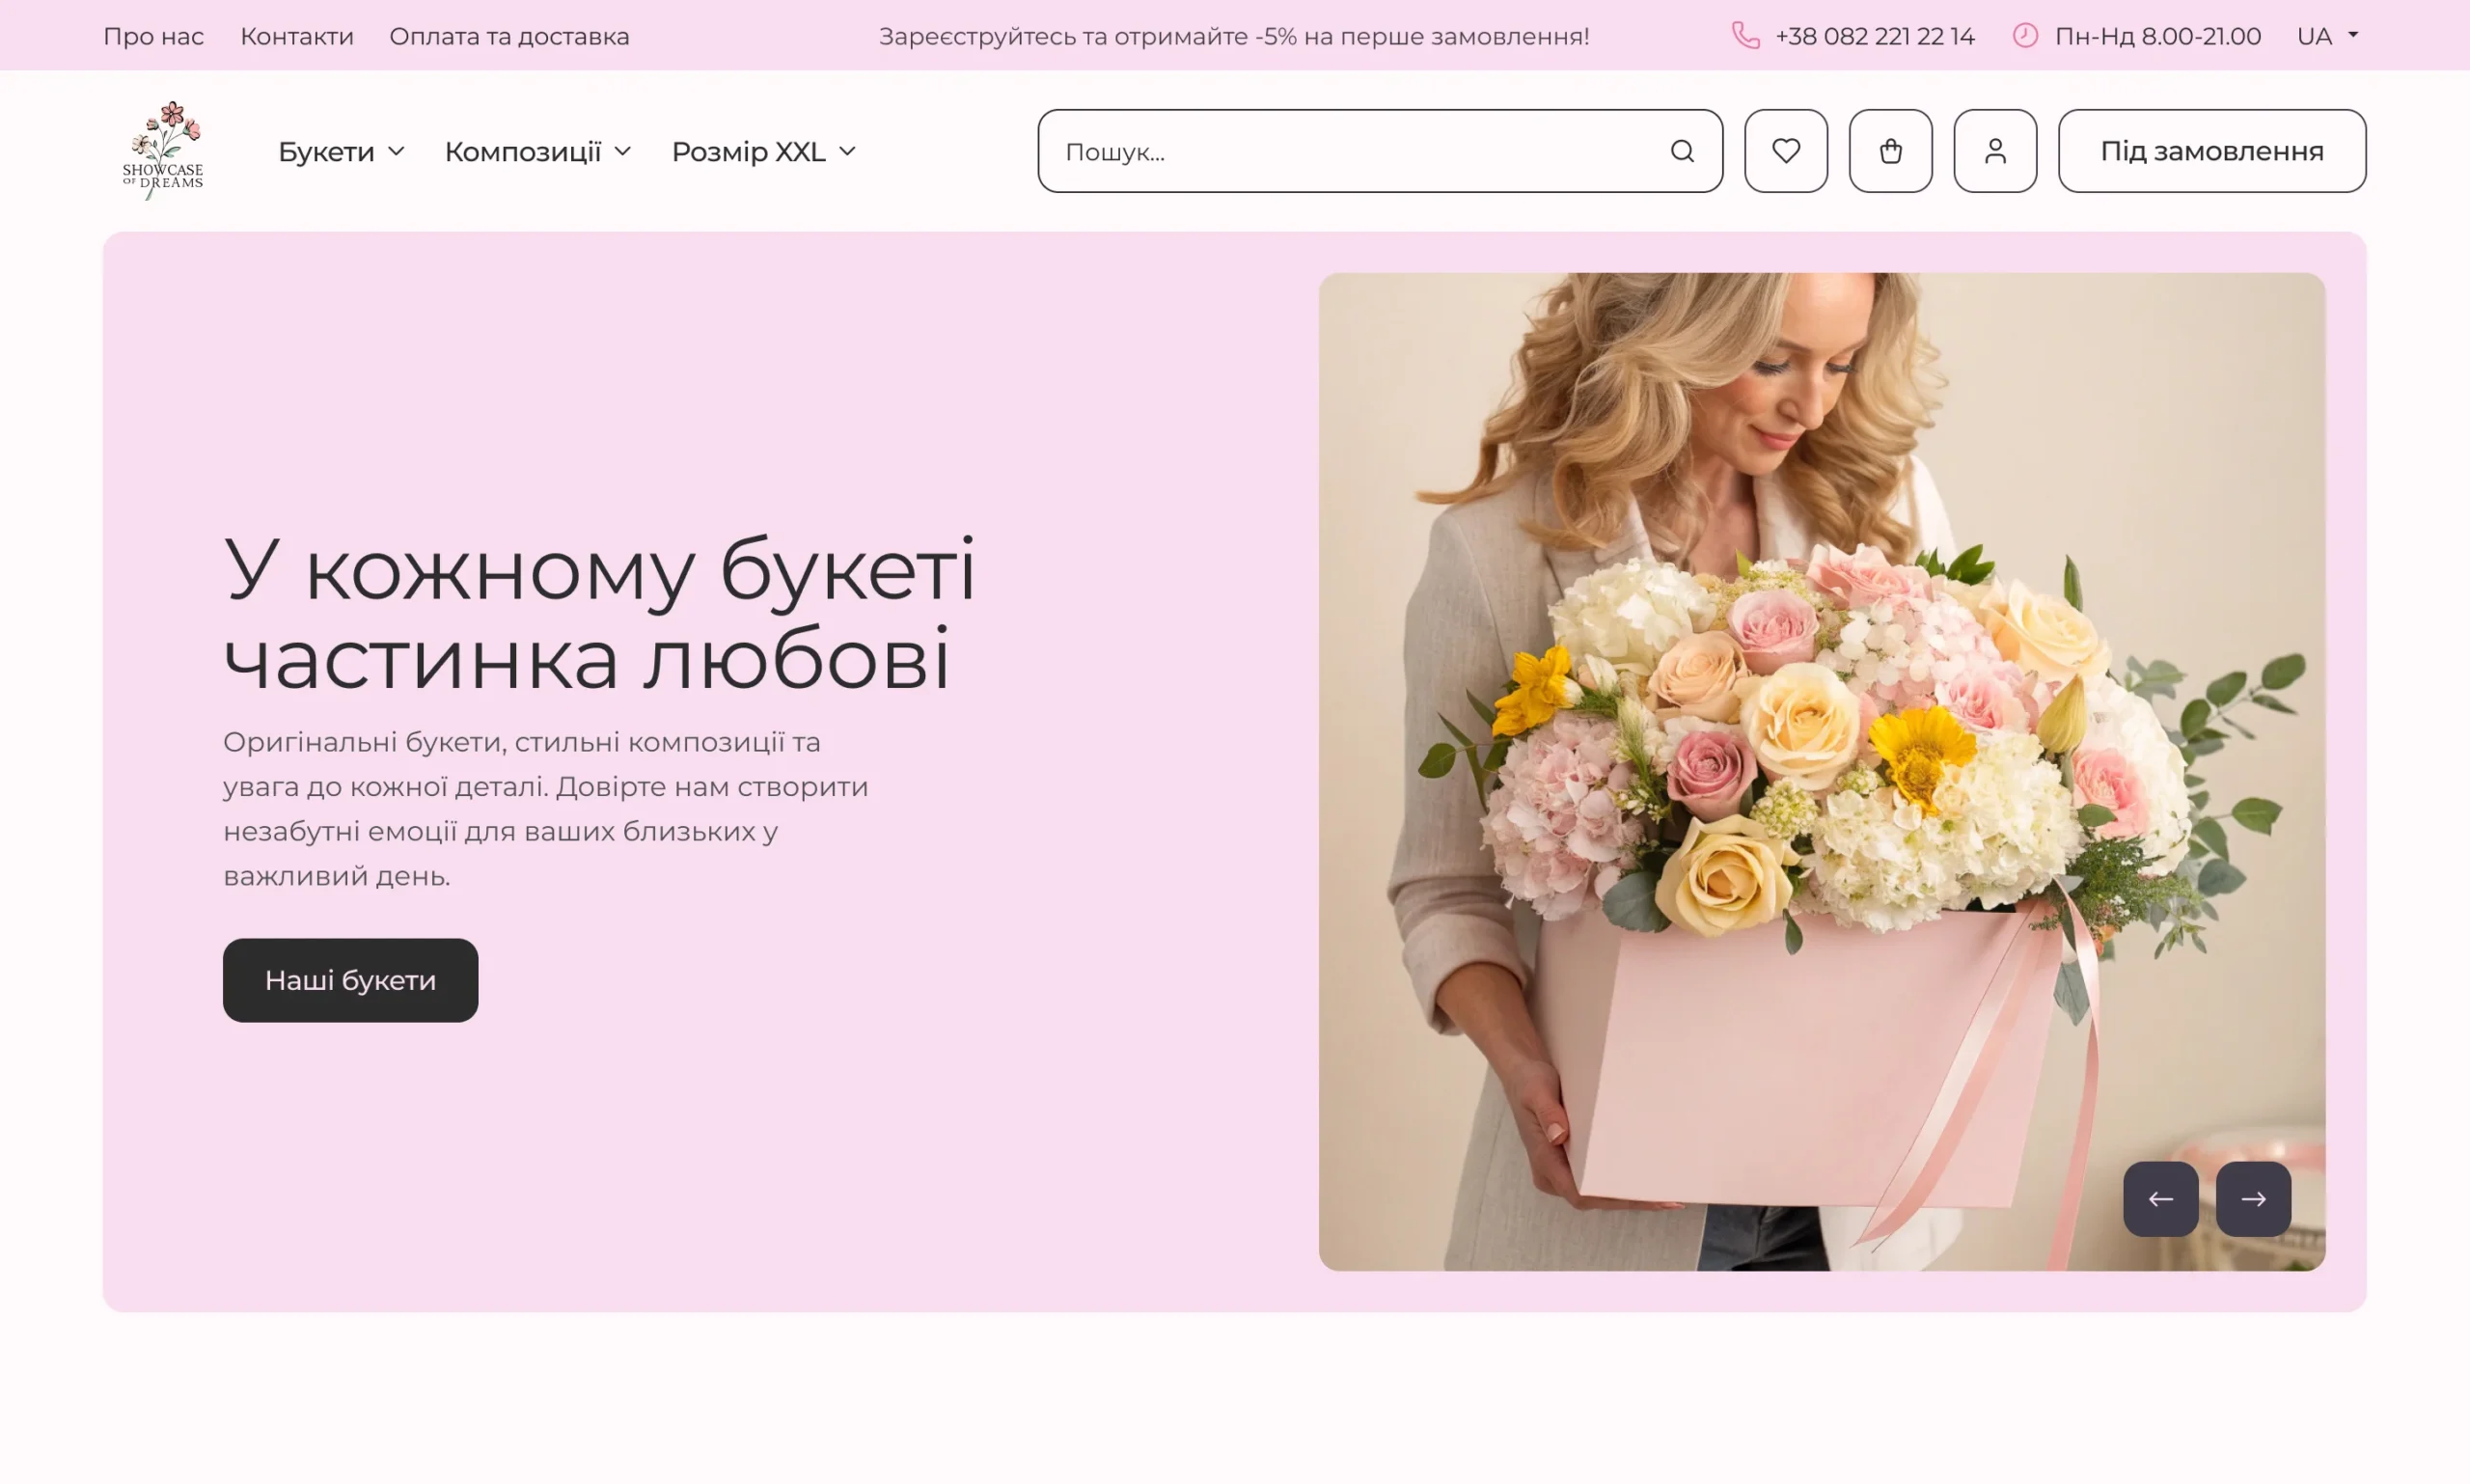Screen dimensions: 2470x1484
Task: Open the shopping cart icon
Action: click(x=1891, y=150)
